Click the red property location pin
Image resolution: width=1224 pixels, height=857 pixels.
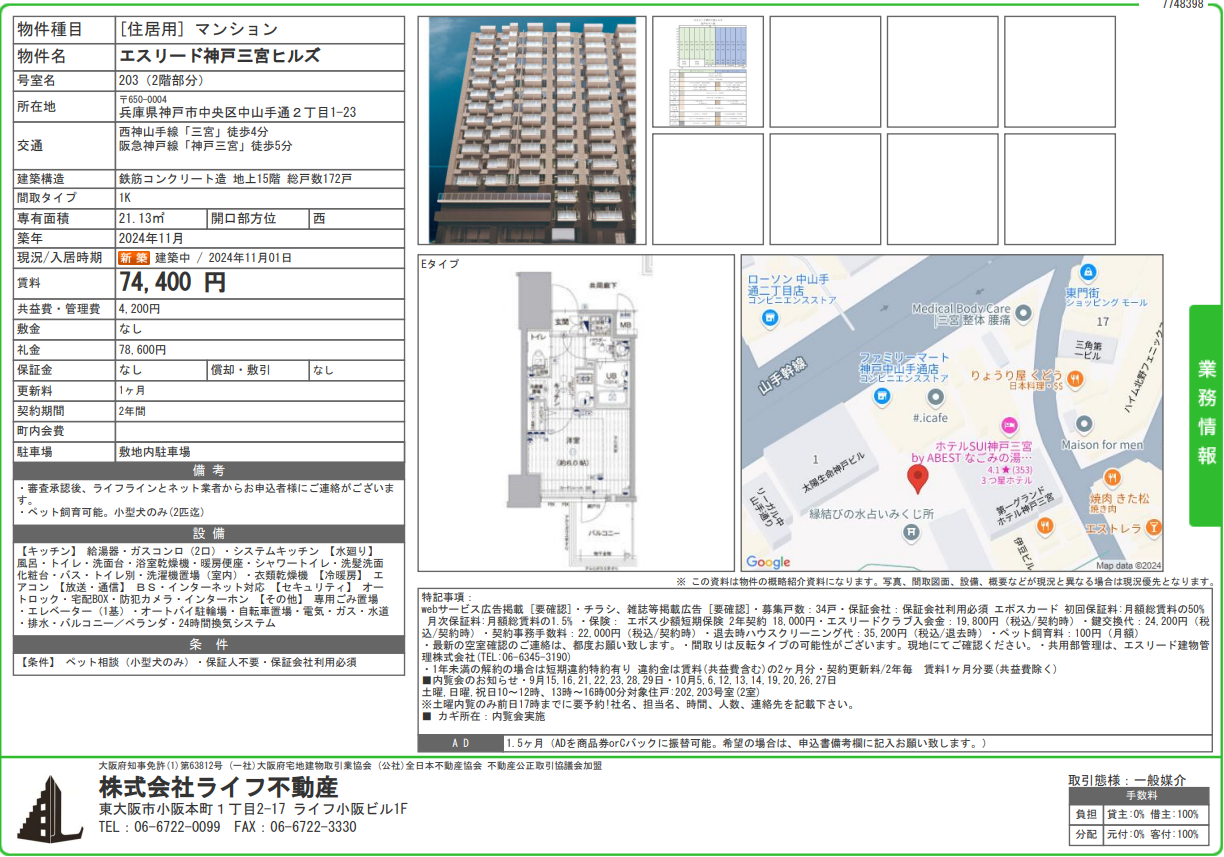919,481
